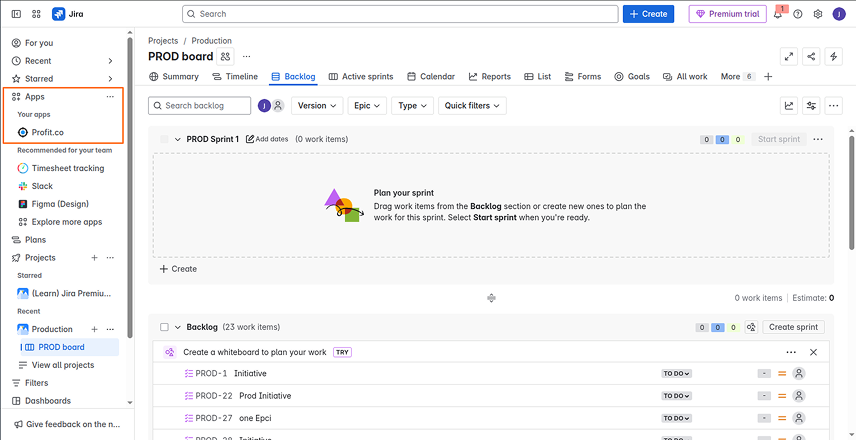Open the help question mark icon
The width and height of the screenshot is (856, 440).
click(798, 14)
